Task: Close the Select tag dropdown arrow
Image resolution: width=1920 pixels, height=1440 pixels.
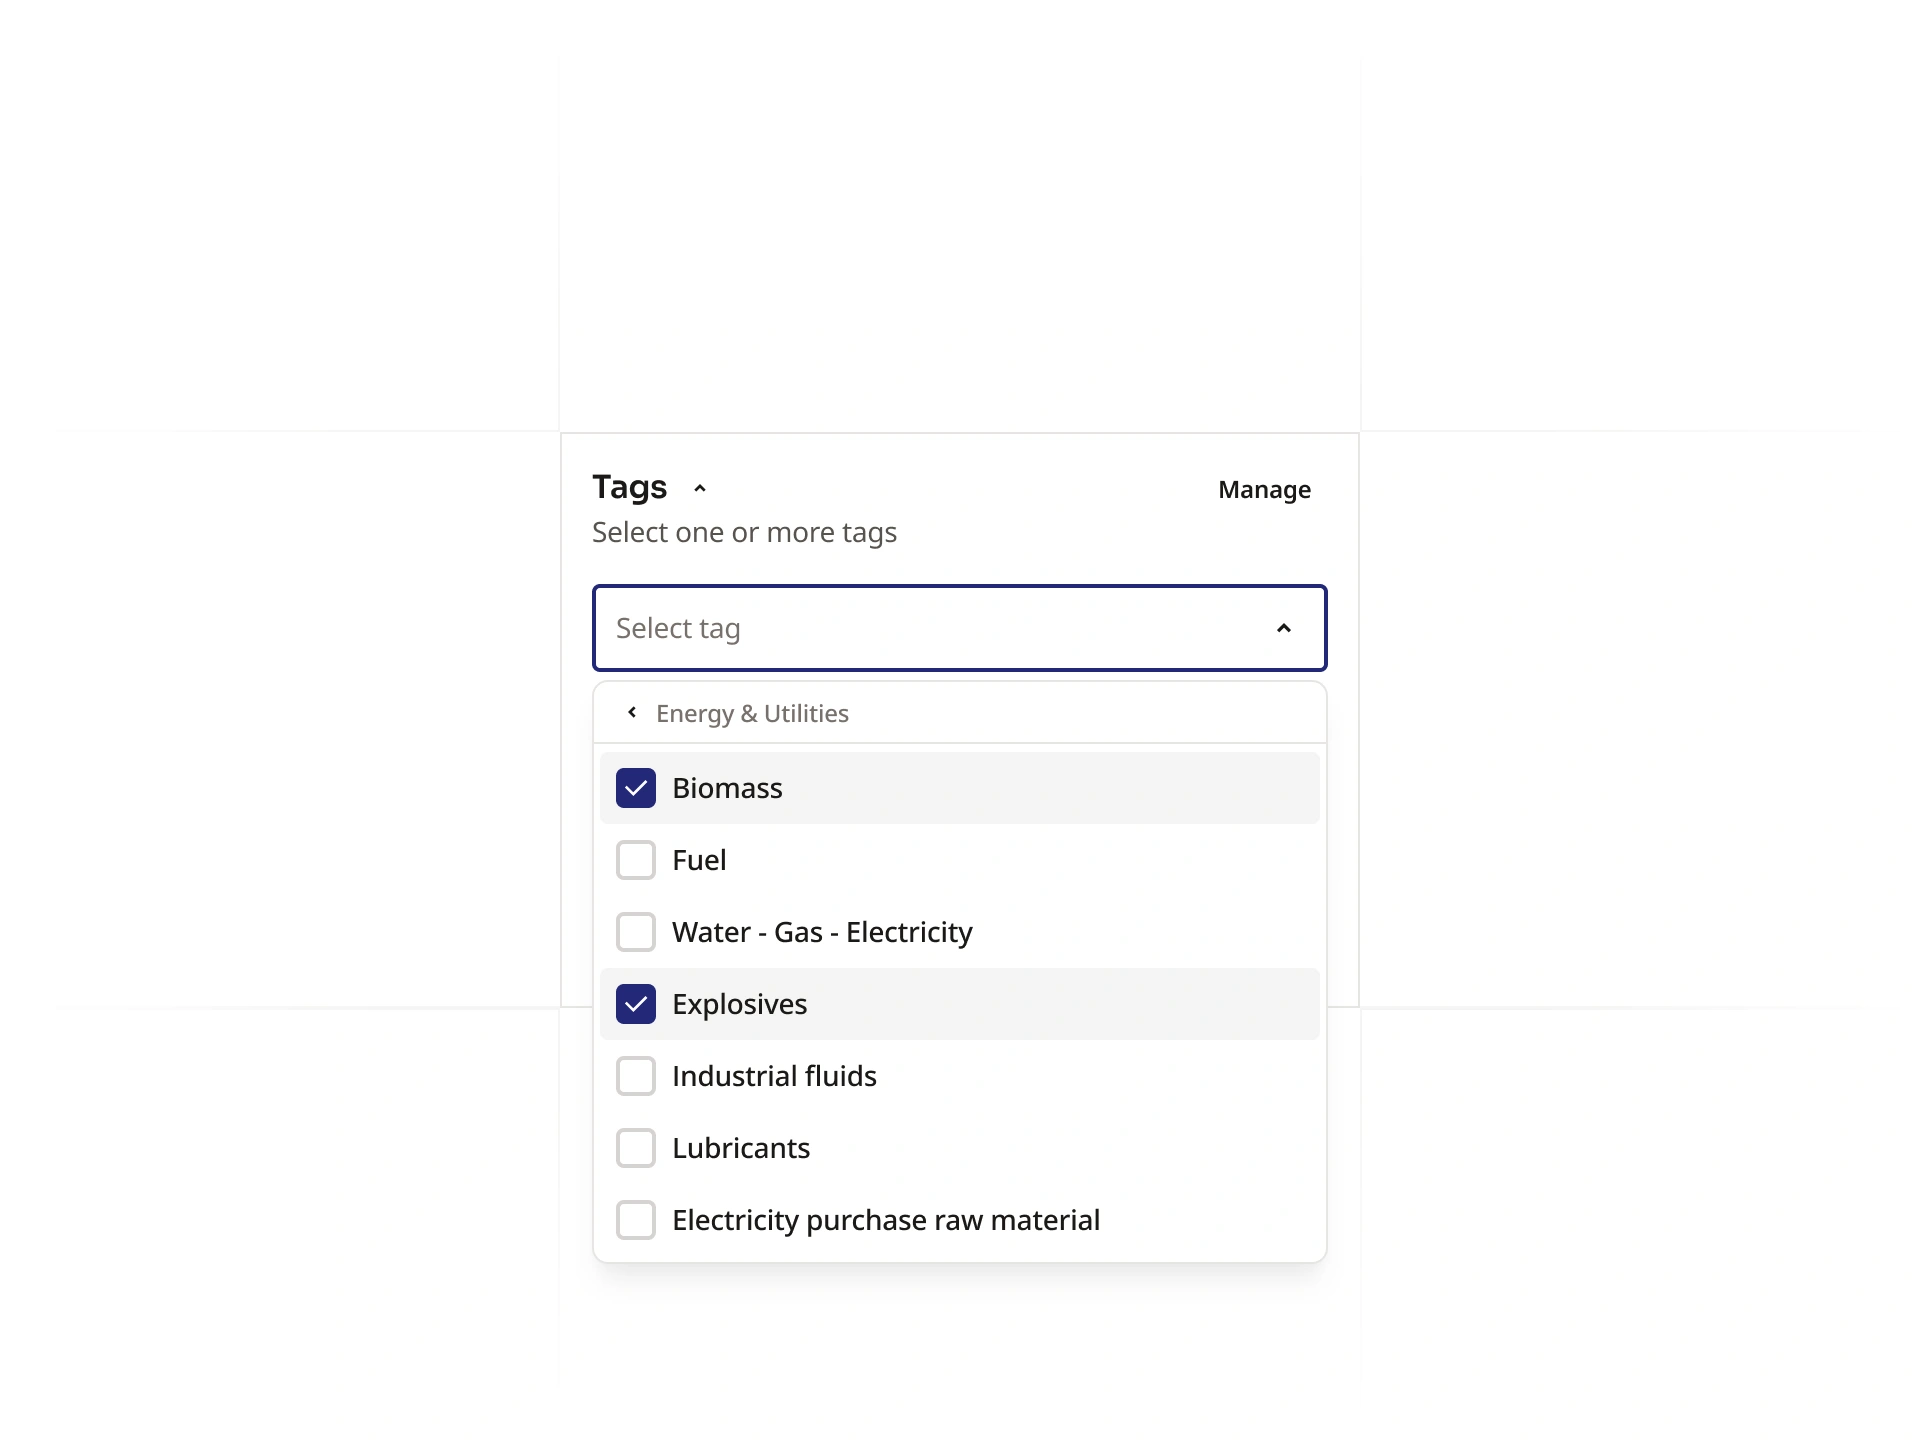Action: click(1284, 628)
